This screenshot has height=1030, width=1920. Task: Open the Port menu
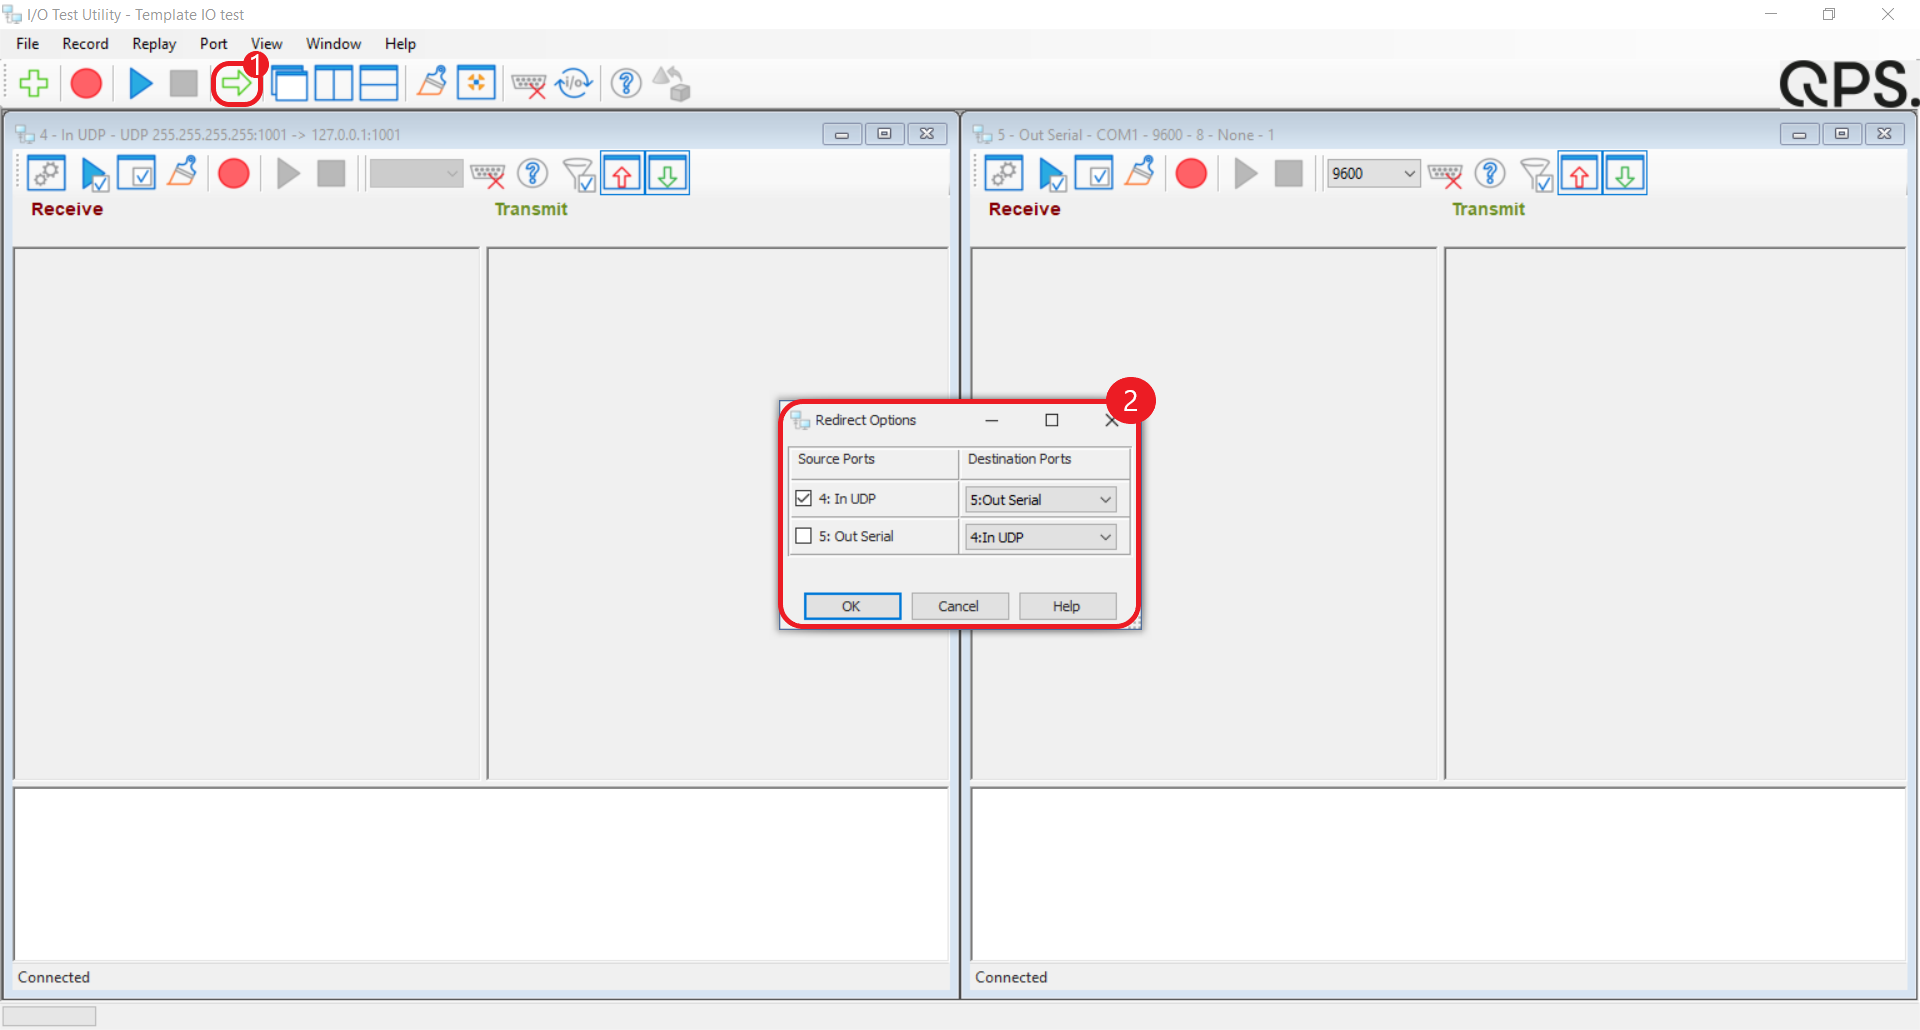[213, 44]
